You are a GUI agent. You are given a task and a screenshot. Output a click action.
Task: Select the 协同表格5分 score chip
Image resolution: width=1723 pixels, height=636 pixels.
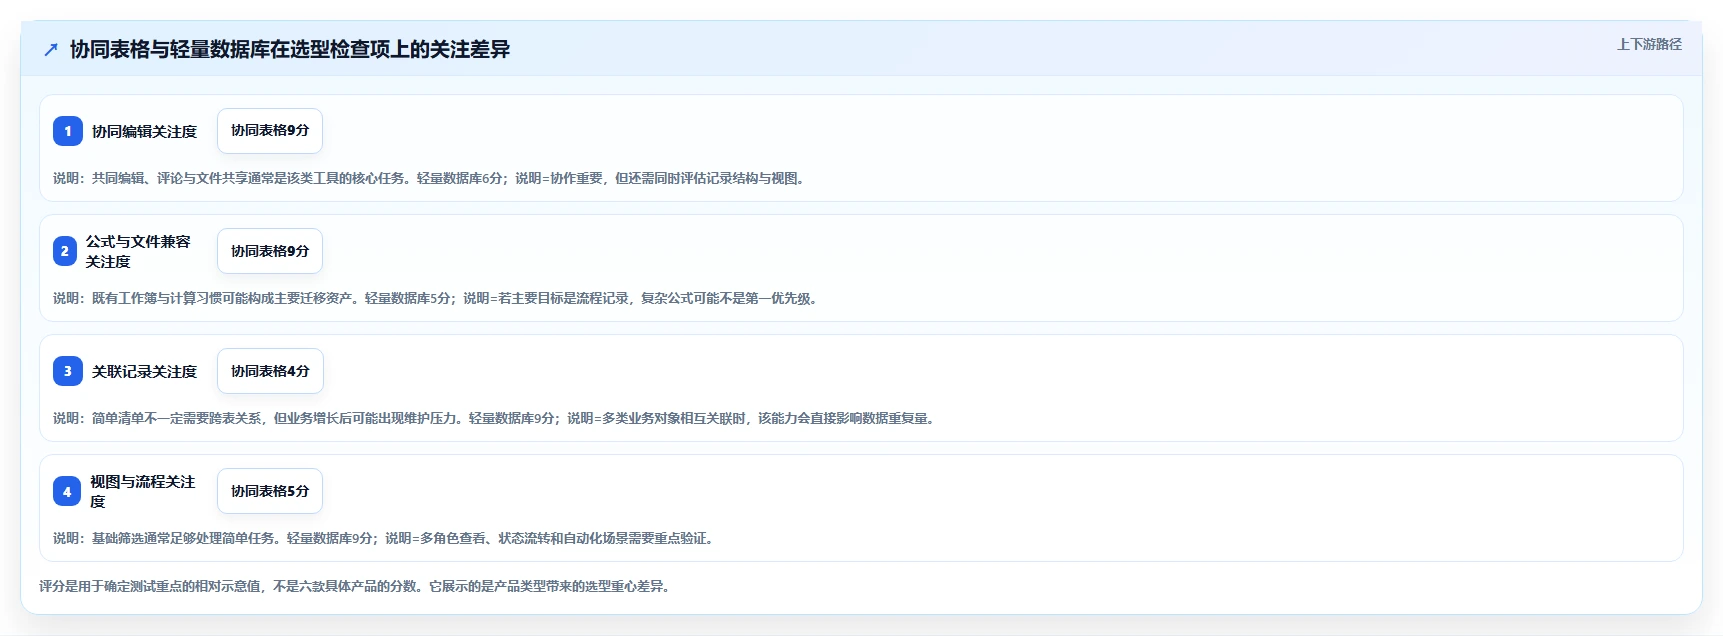click(270, 491)
